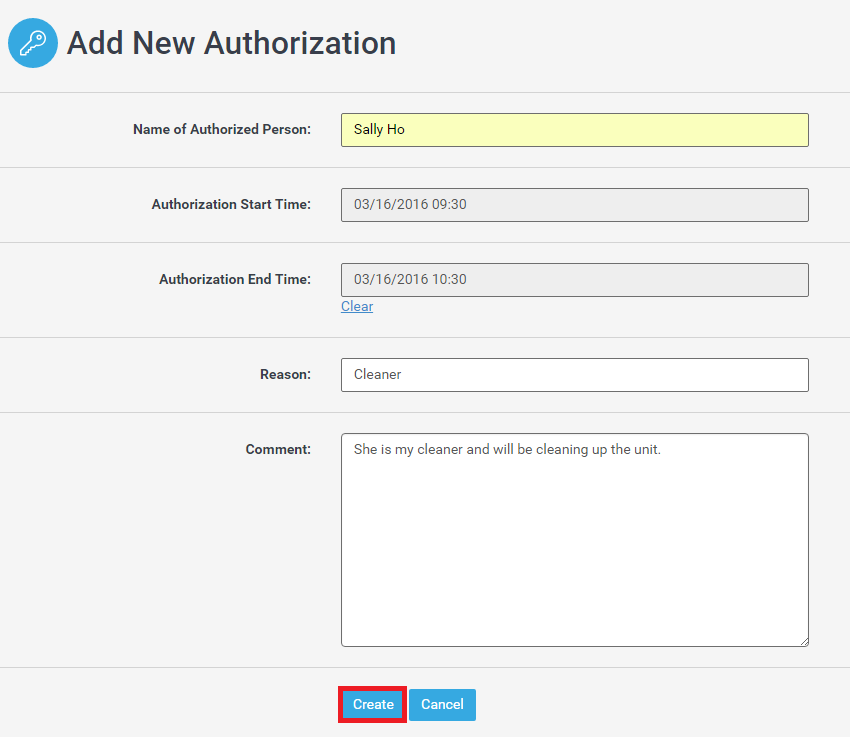Click the key icon beside the title

point(33,43)
